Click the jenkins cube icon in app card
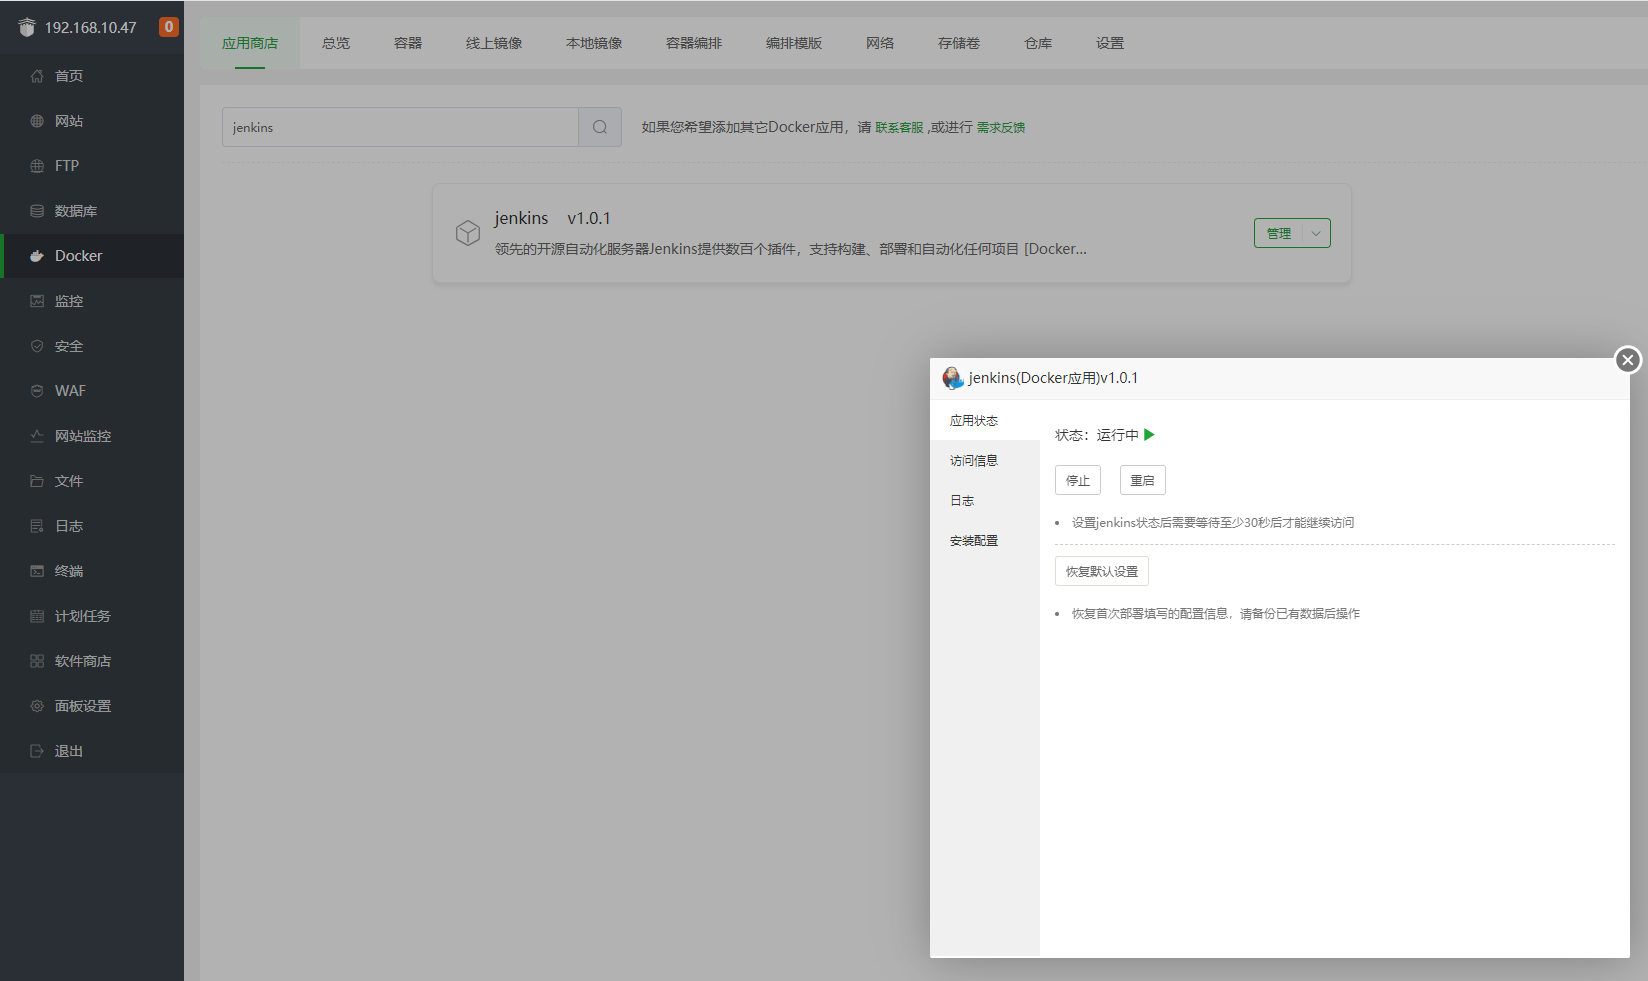 coord(468,233)
